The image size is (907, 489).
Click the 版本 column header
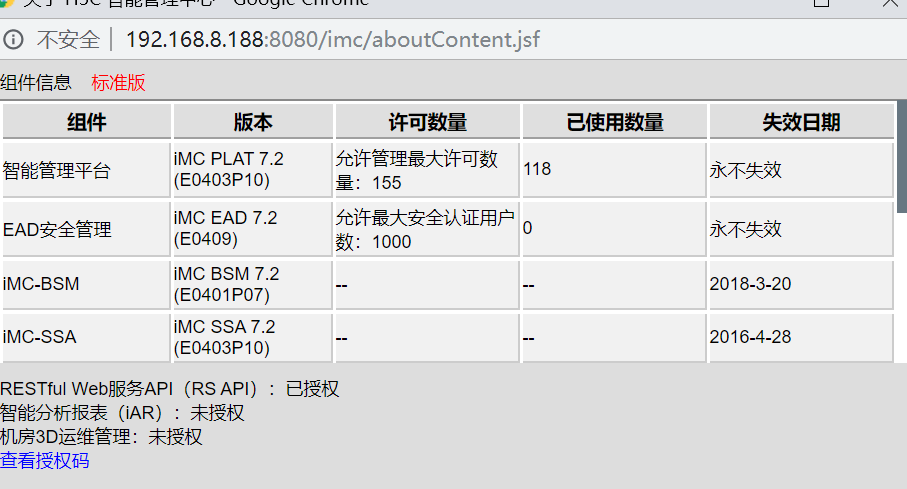point(253,122)
